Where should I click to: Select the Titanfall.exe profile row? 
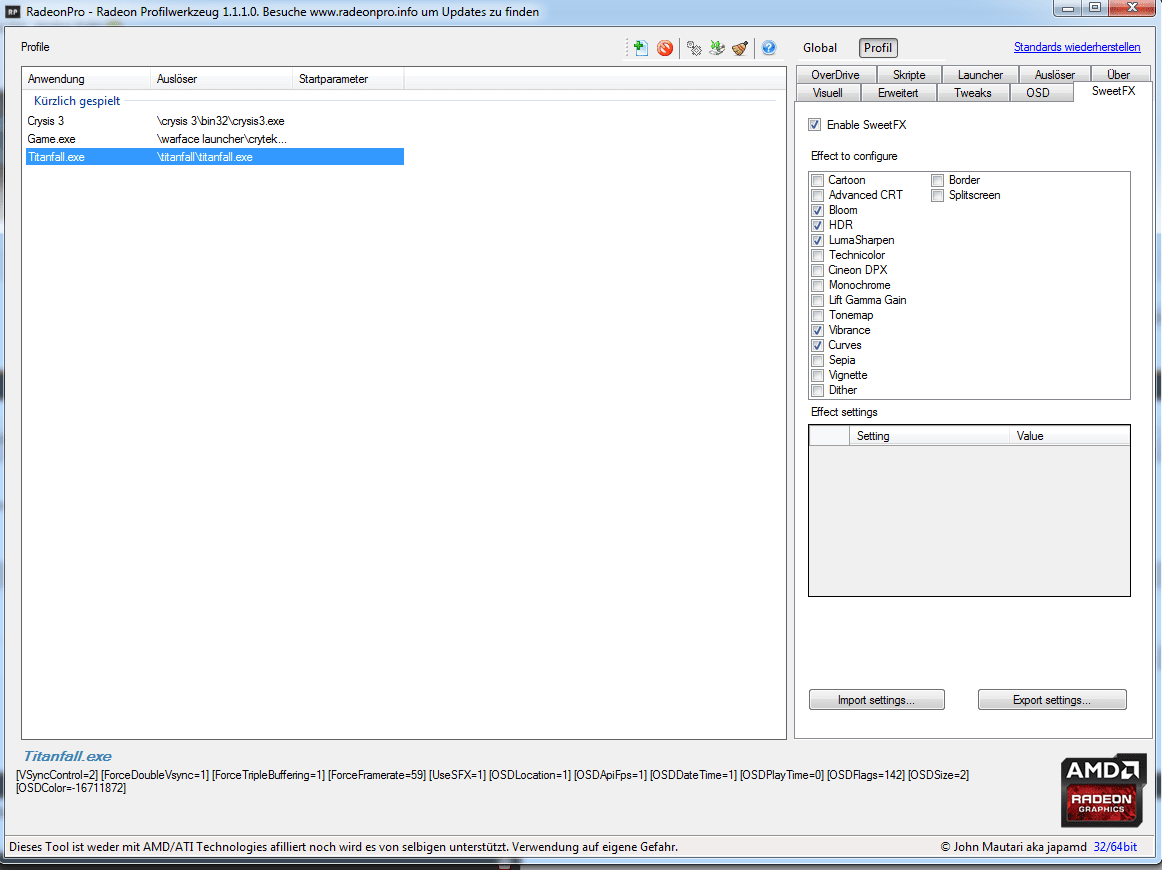tap(215, 157)
